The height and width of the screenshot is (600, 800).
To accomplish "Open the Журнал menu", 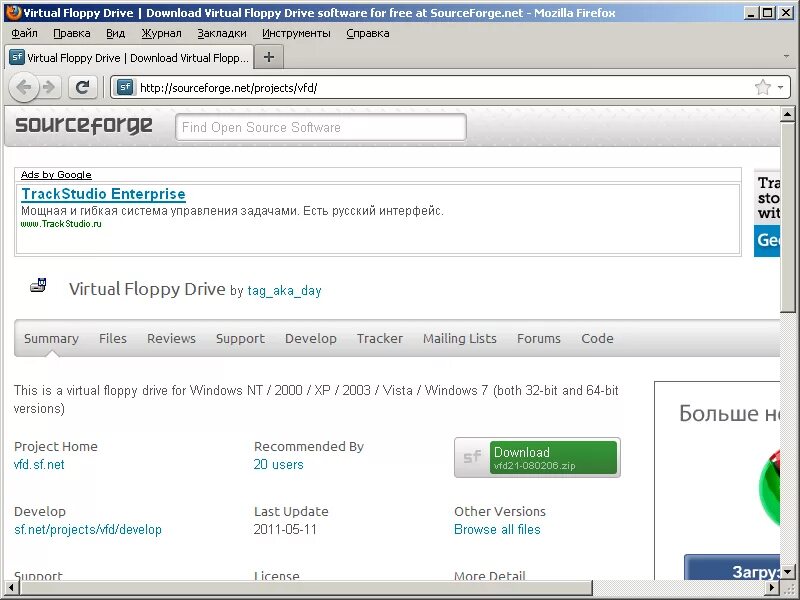I will click(161, 33).
